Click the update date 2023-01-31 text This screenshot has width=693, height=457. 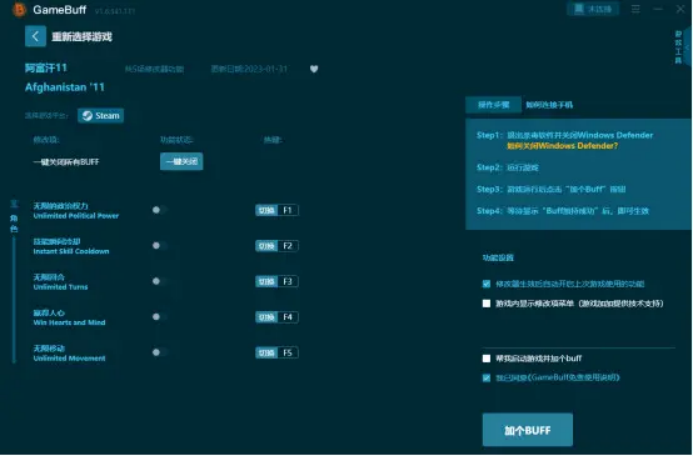click(249, 69)
